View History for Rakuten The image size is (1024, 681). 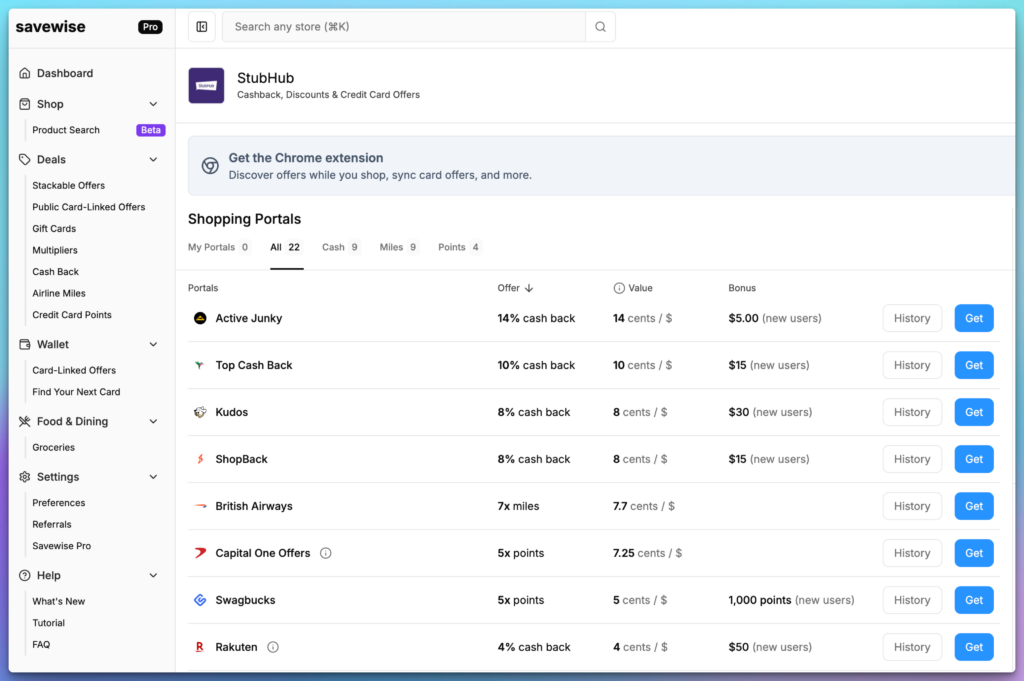click(x=912, y=647)
